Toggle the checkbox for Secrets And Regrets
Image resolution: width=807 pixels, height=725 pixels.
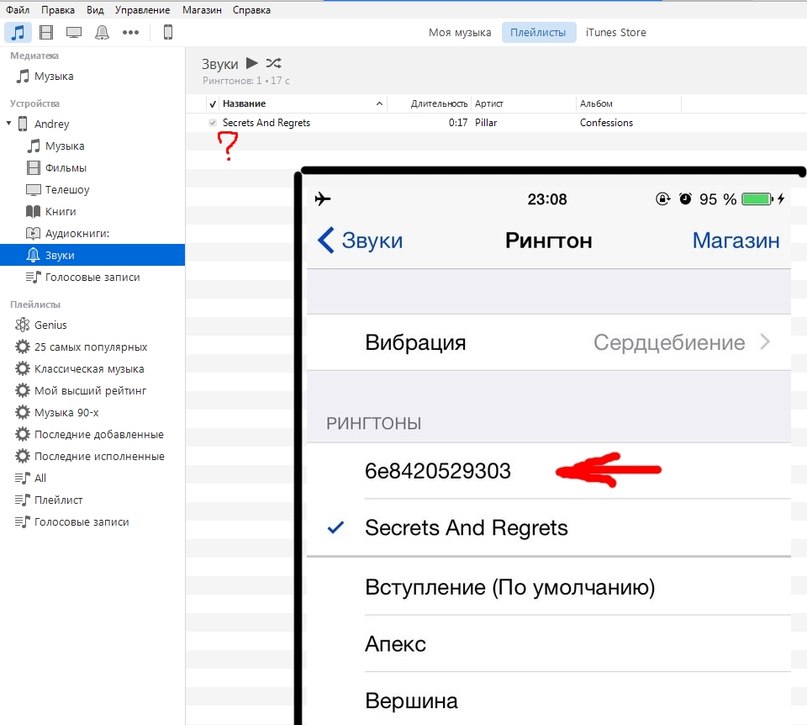tap(213, 122)
